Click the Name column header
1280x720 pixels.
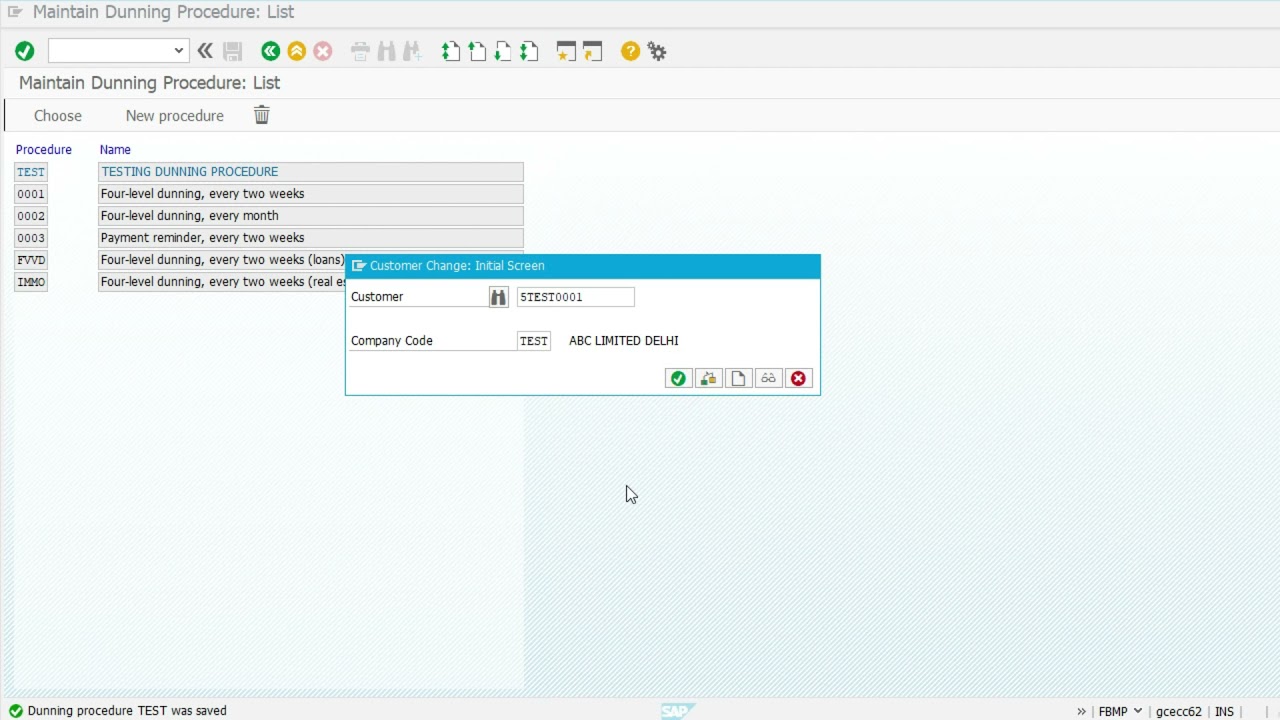115,150
